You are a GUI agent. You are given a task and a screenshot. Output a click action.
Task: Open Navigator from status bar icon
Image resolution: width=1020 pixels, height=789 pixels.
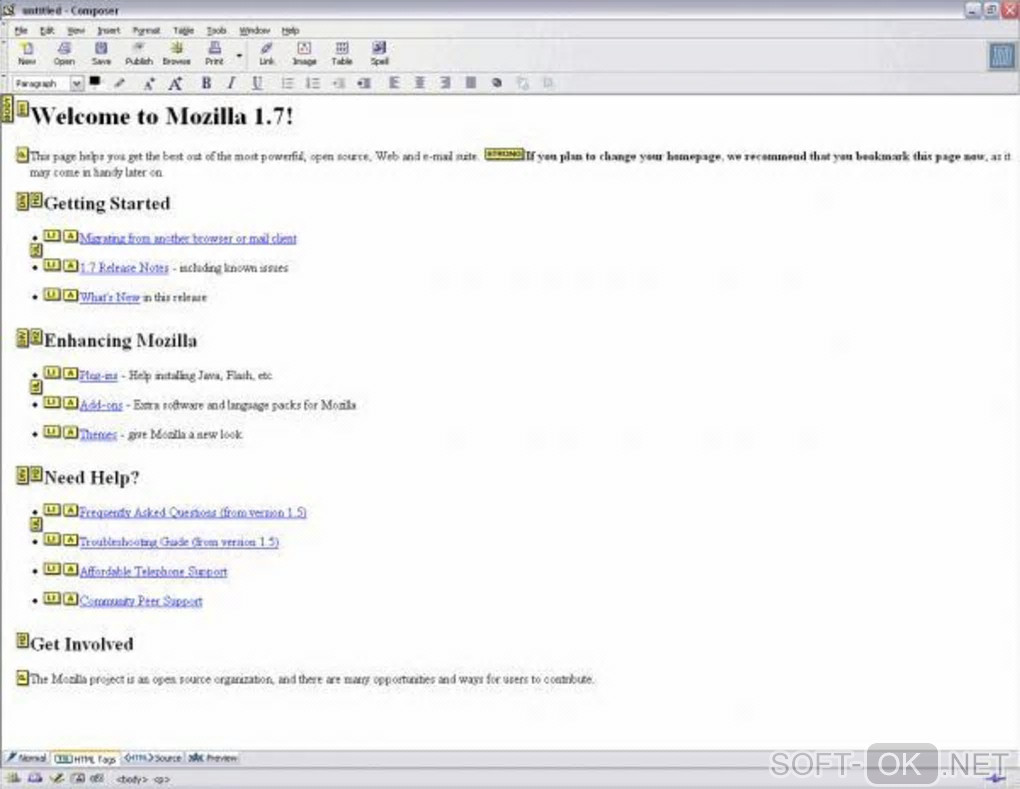[x=13, y=779]
